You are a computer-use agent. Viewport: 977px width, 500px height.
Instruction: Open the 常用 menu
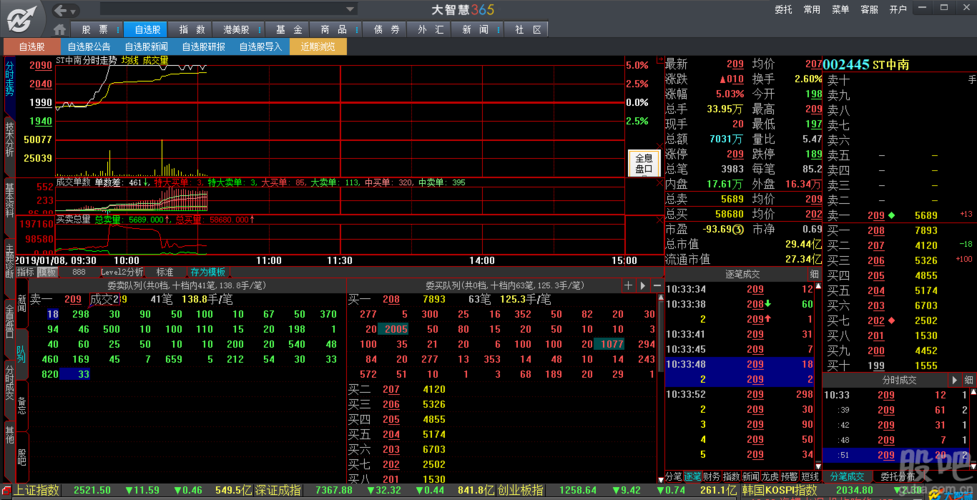[812, 10]
